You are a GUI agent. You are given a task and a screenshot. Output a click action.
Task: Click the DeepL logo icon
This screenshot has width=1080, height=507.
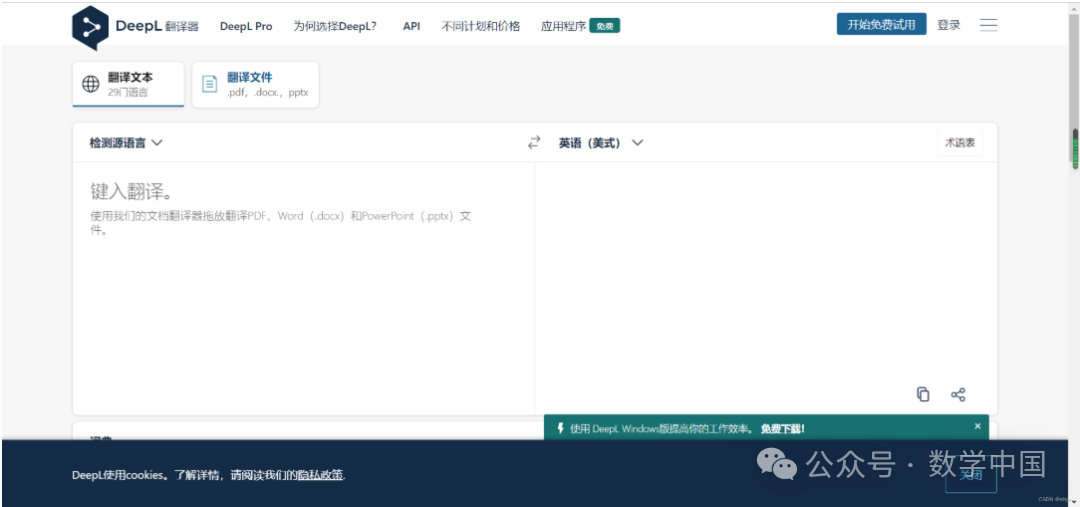(x=90, y=28)
